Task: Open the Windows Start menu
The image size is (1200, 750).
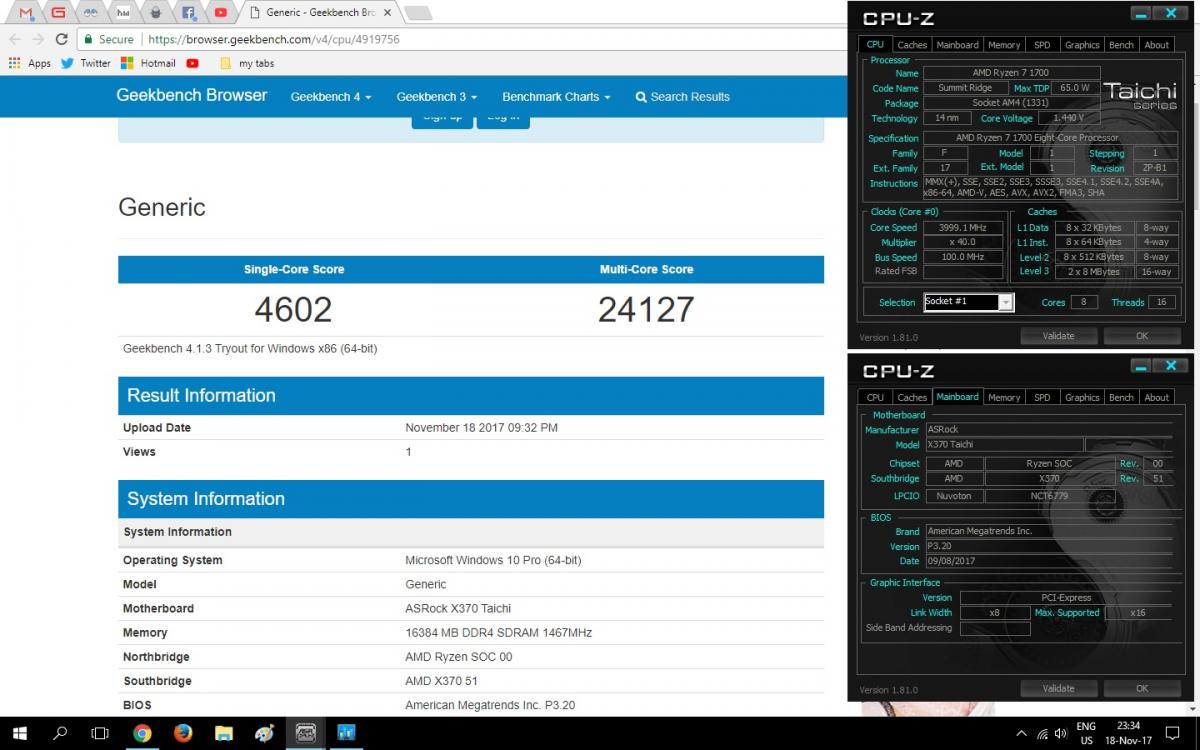Action: point(20,733)
